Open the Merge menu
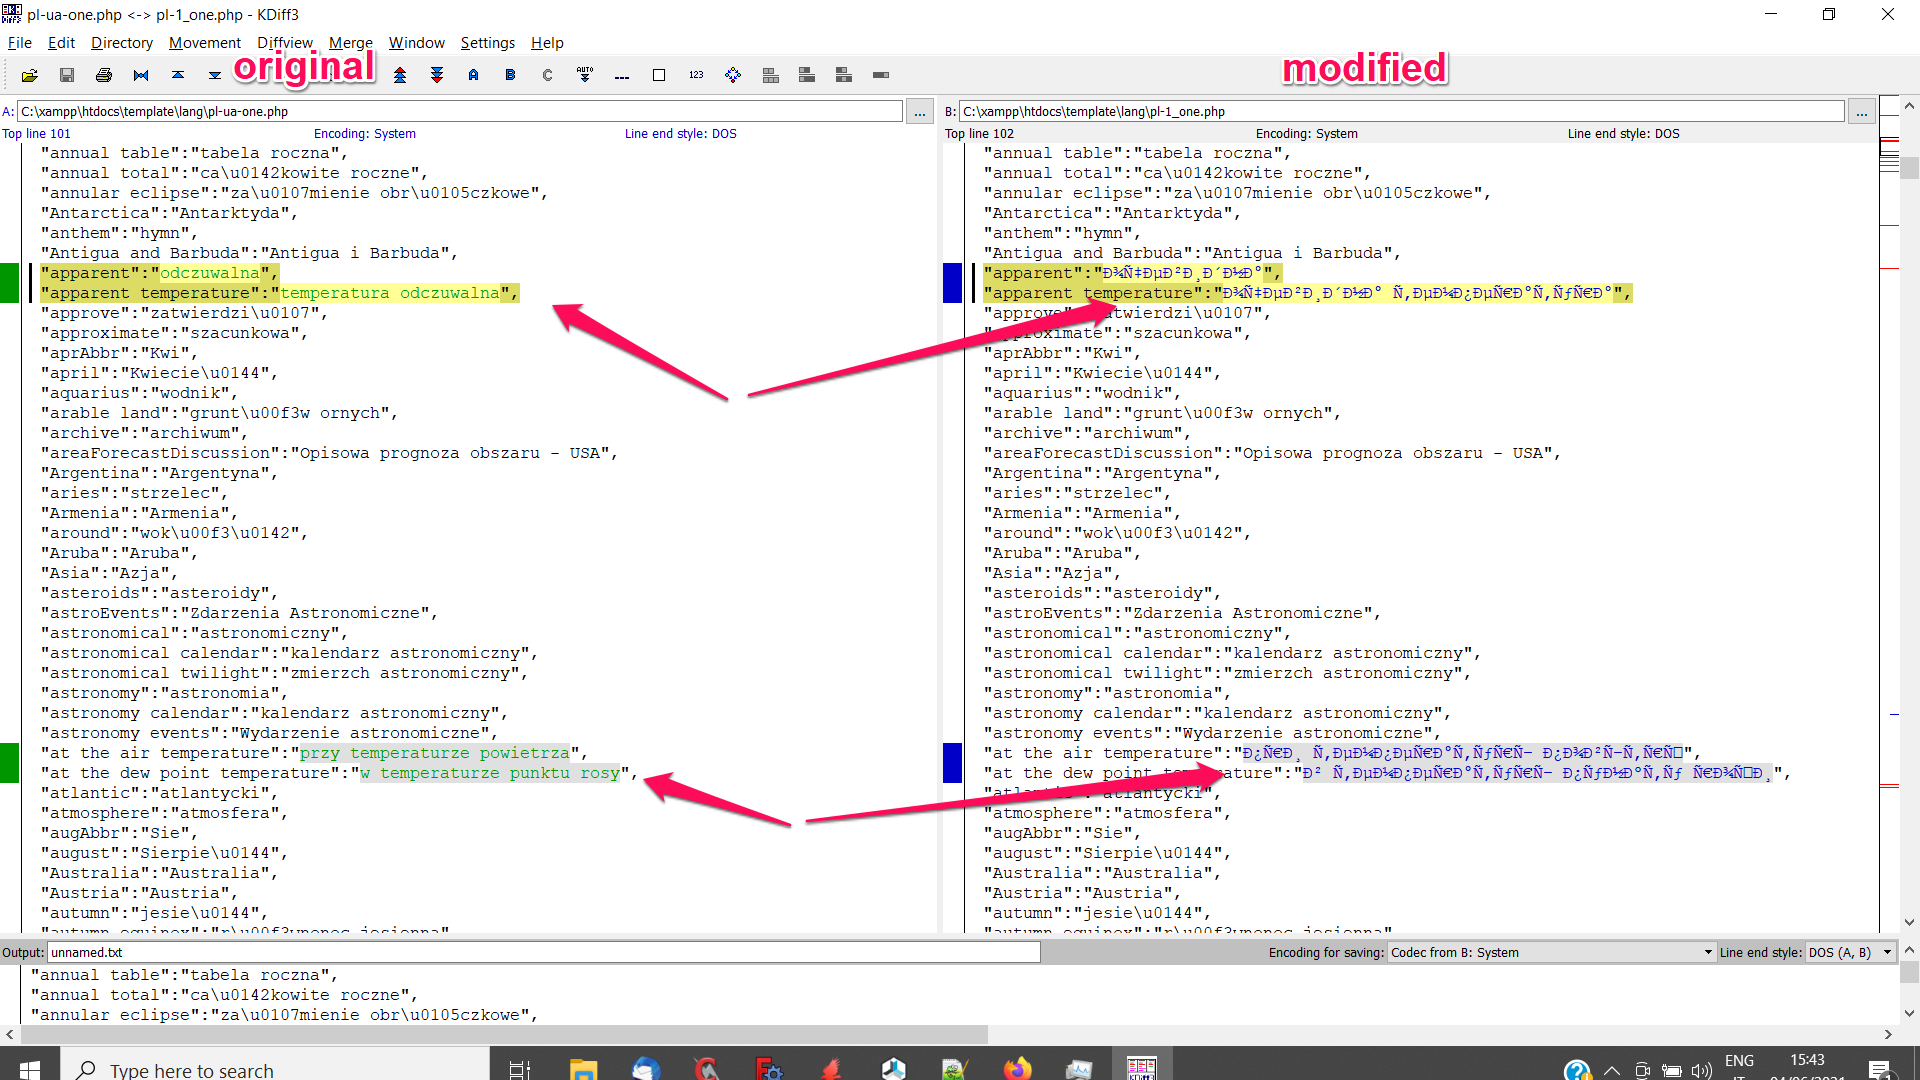Screen dimensions: 1920x1080 pyautogui.click(x=350, y=43)
